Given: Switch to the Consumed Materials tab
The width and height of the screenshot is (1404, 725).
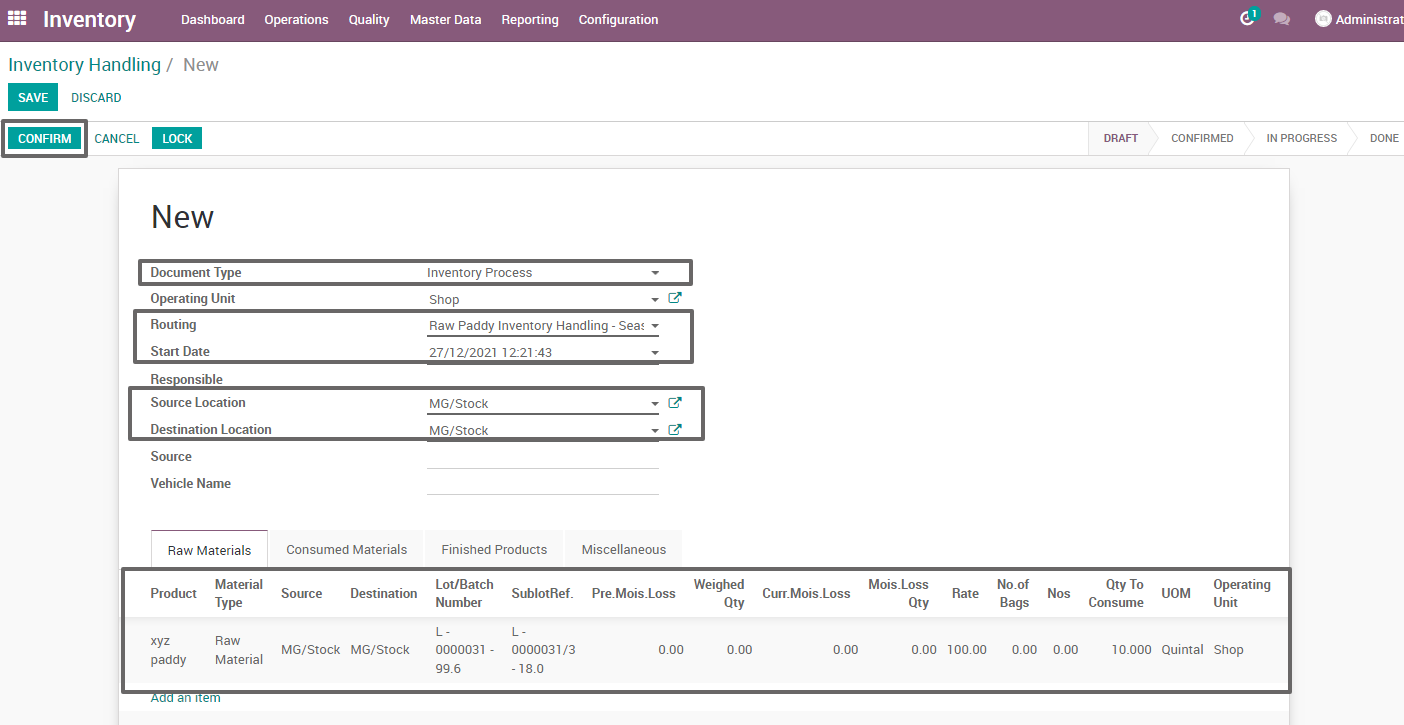Looking at the screenshot, I should pos(346,549).
